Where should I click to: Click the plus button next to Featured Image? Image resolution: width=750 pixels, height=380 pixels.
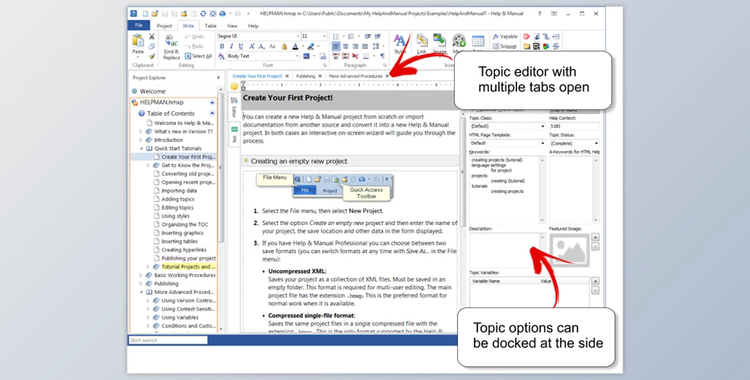point(595,237)
